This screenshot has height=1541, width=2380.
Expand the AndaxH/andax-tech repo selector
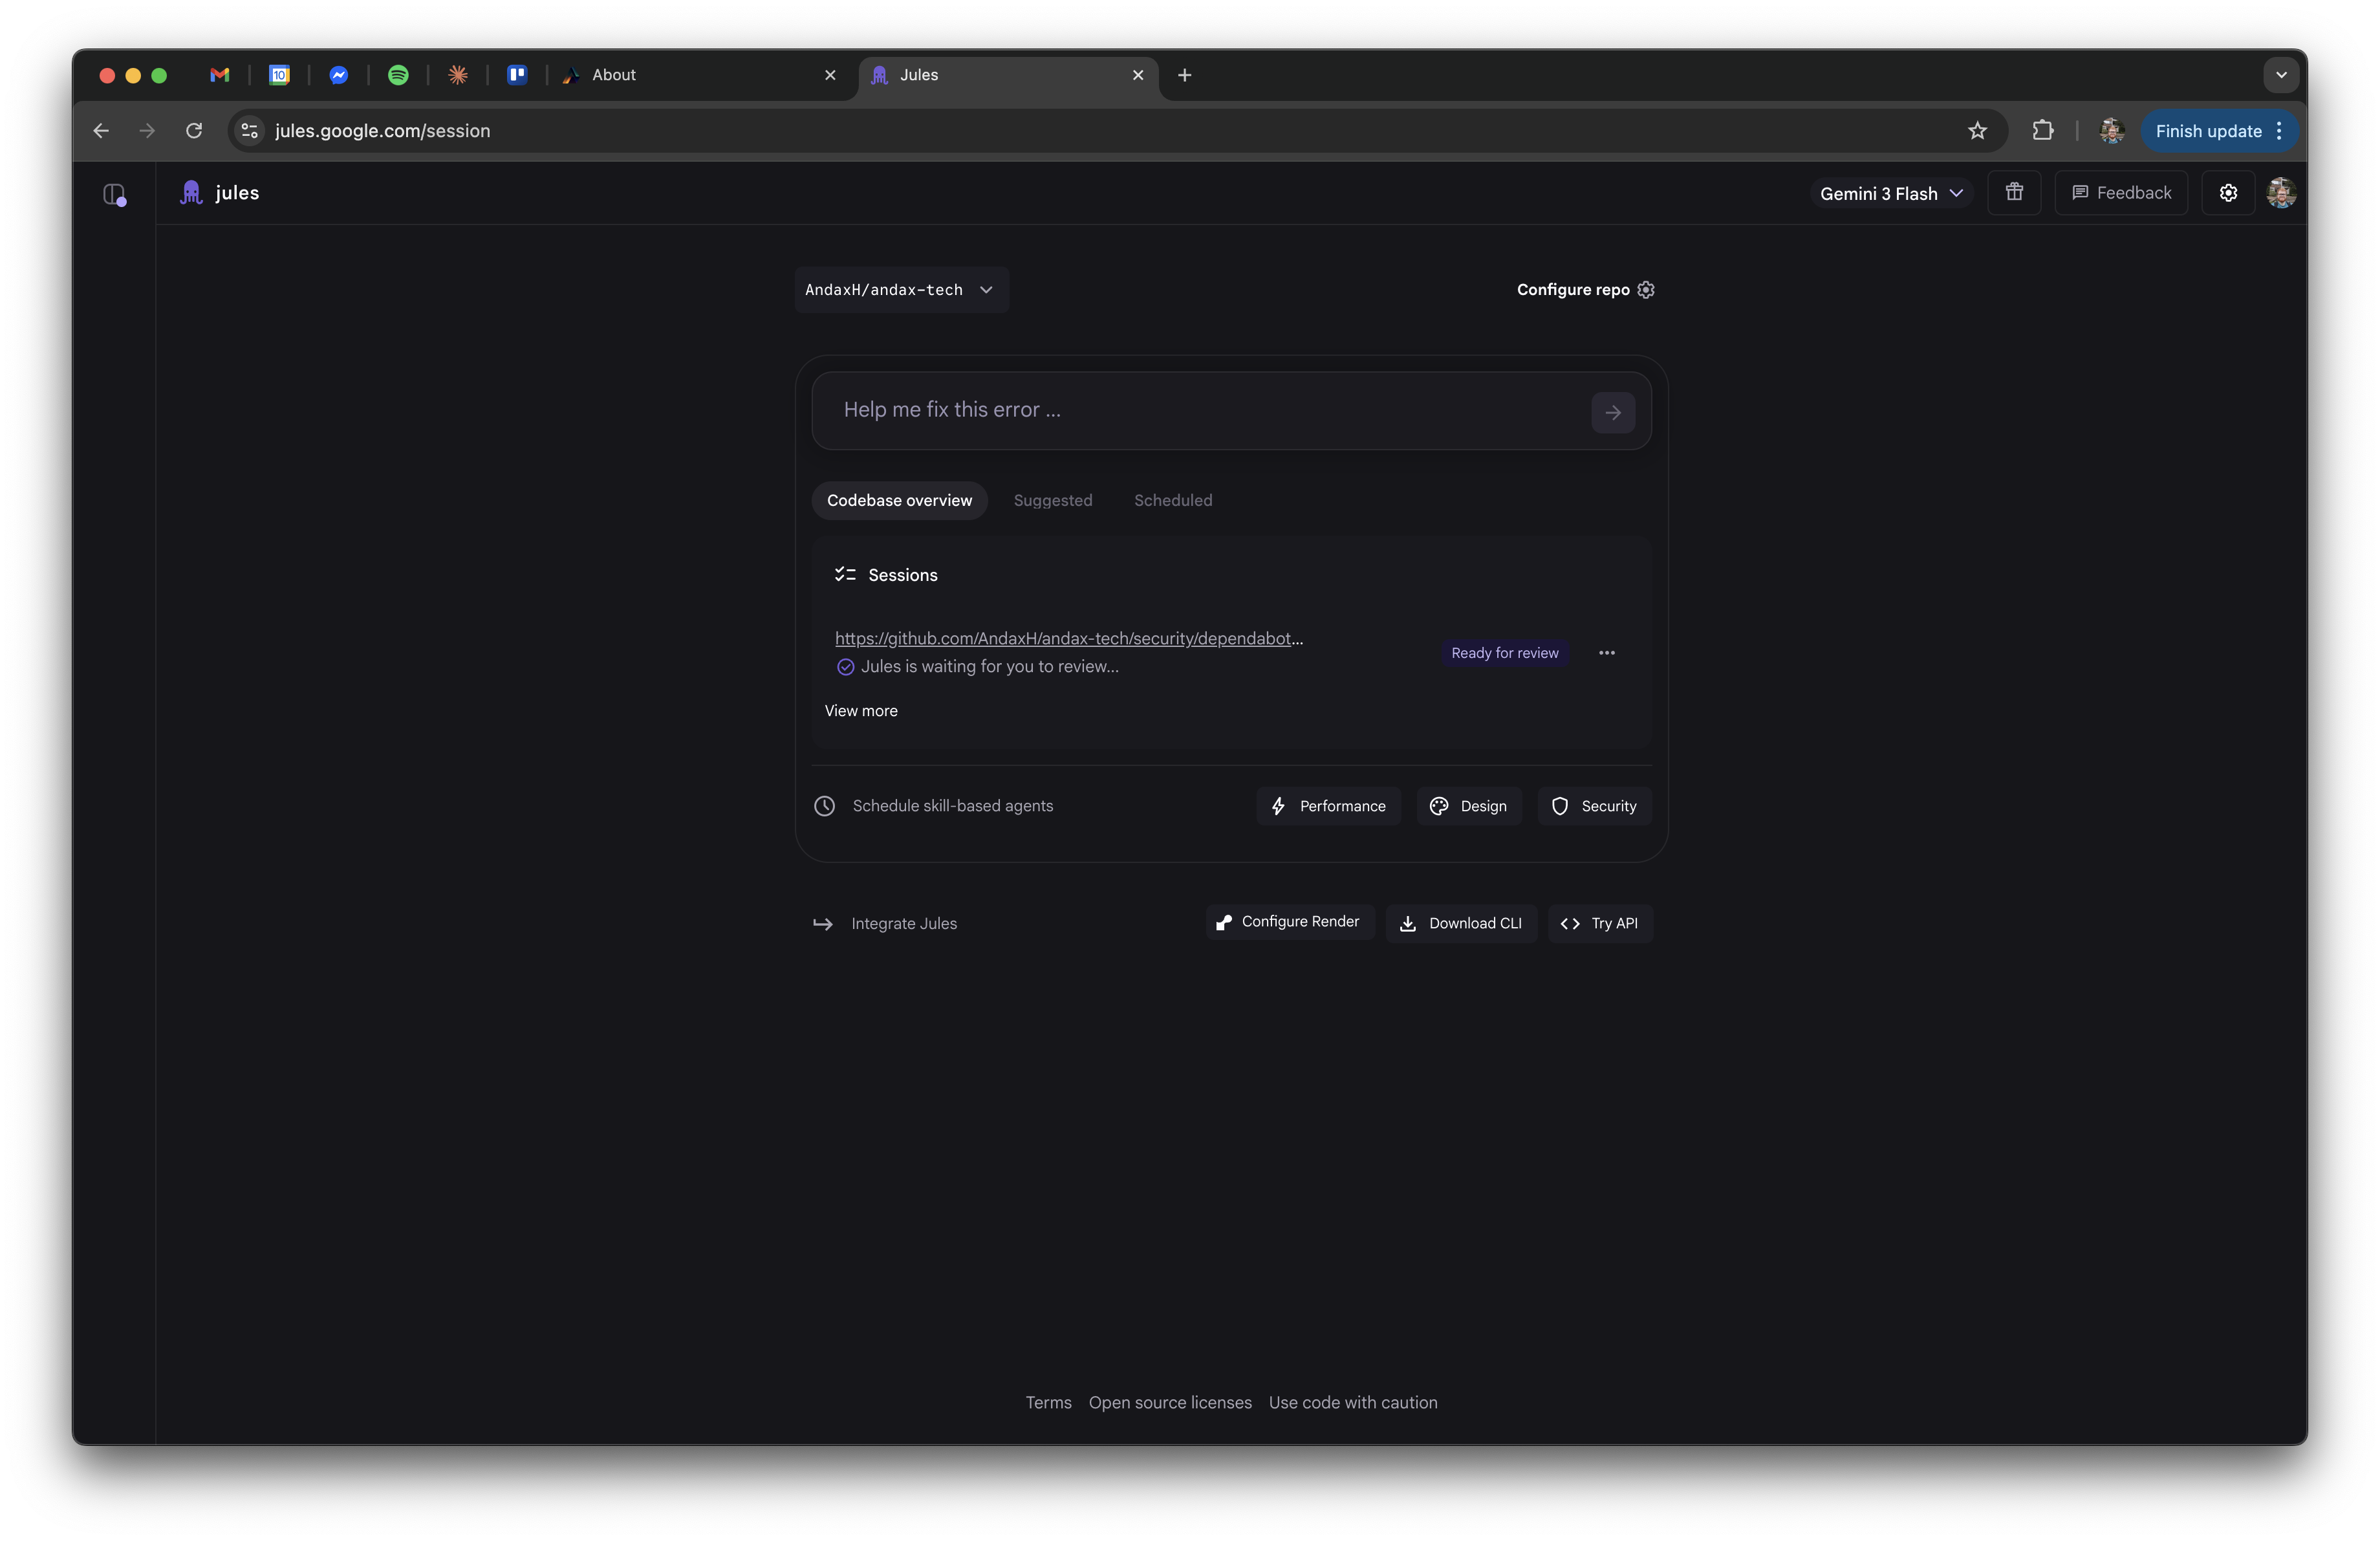(x=900, y=290)
